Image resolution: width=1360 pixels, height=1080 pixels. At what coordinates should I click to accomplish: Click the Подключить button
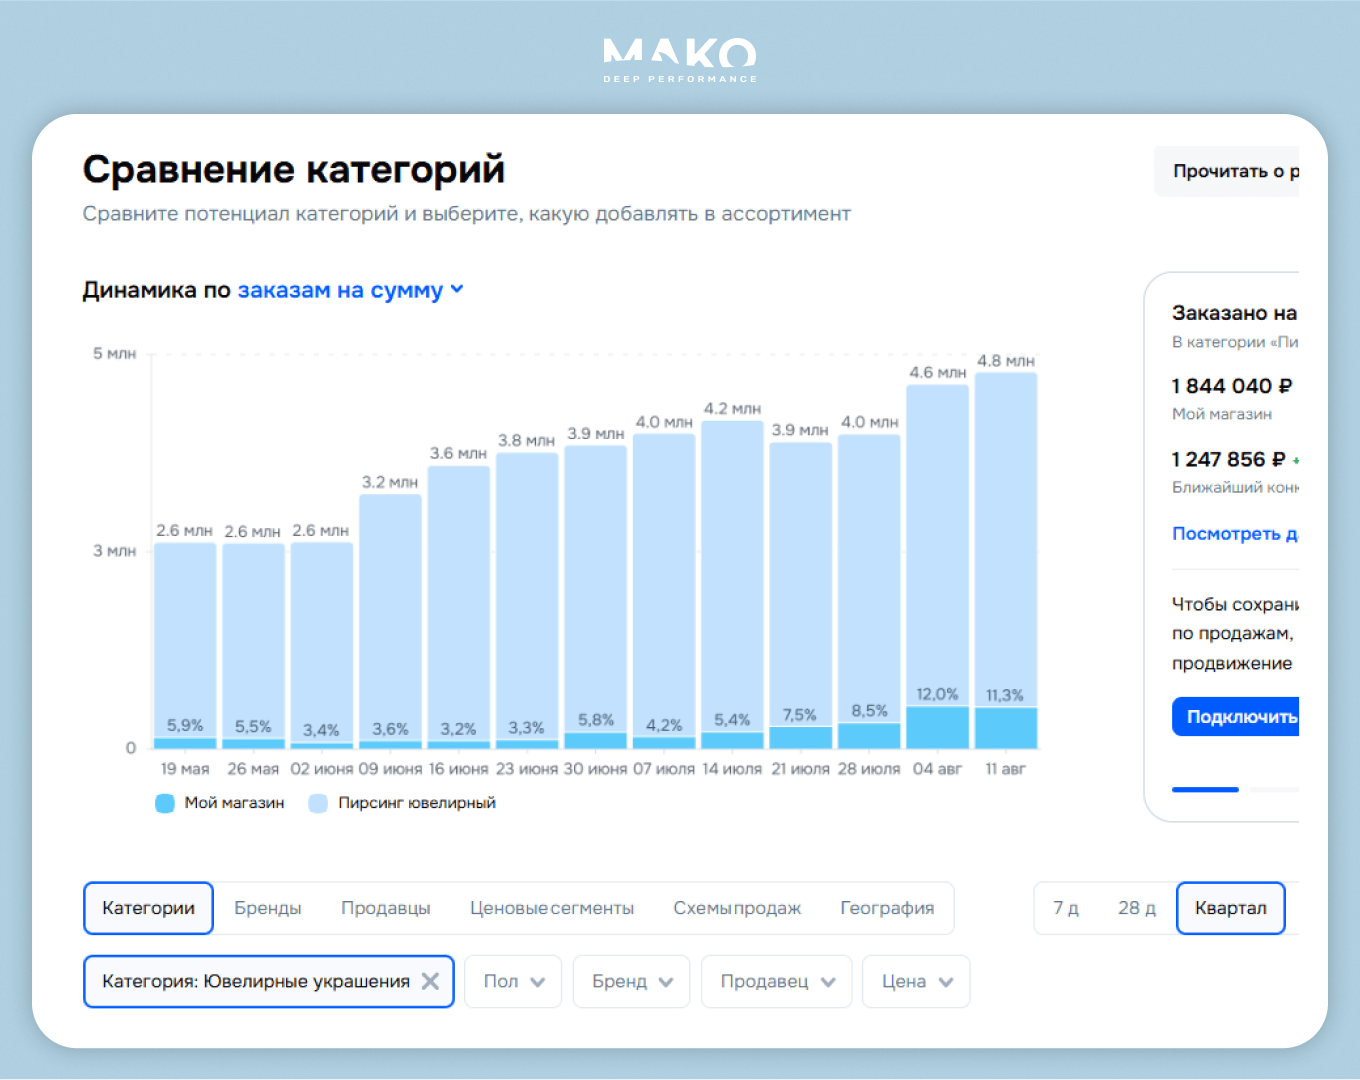(x=1236, y=717)
